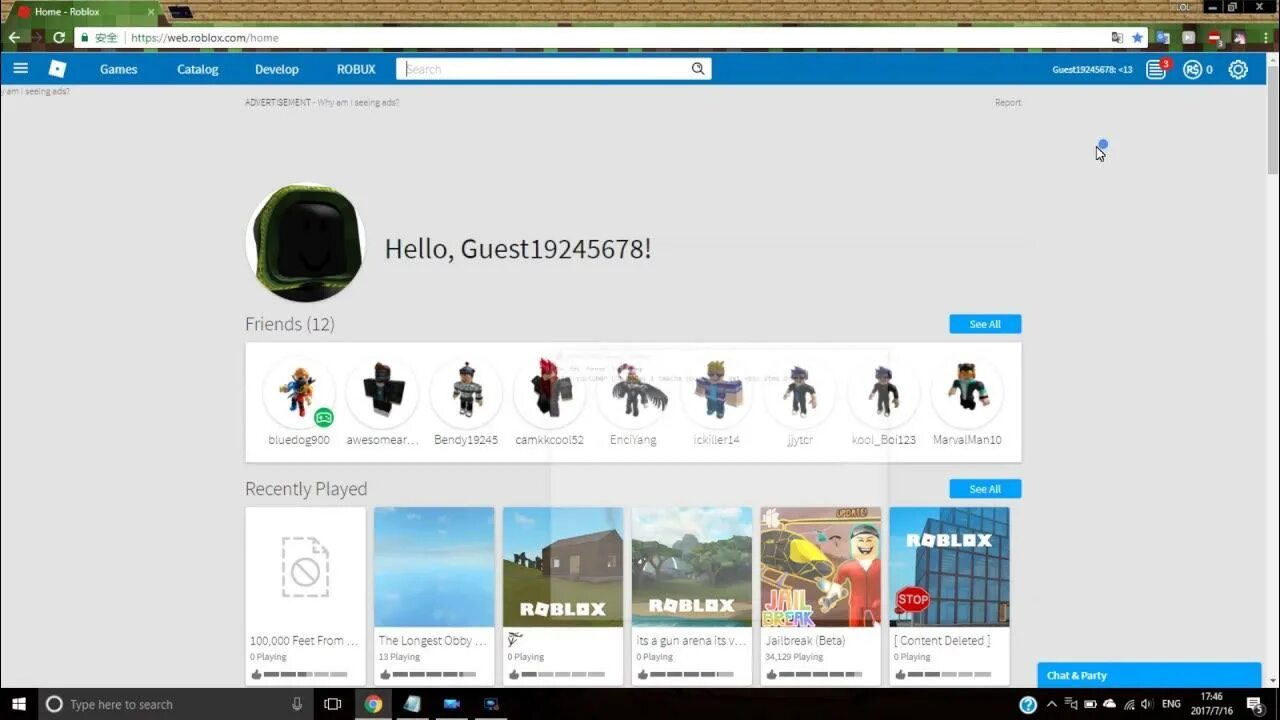Click the help question mark tray icon
This screenshot has height=720, width=1280.
pyautogui.click(x=1027, y=704)
